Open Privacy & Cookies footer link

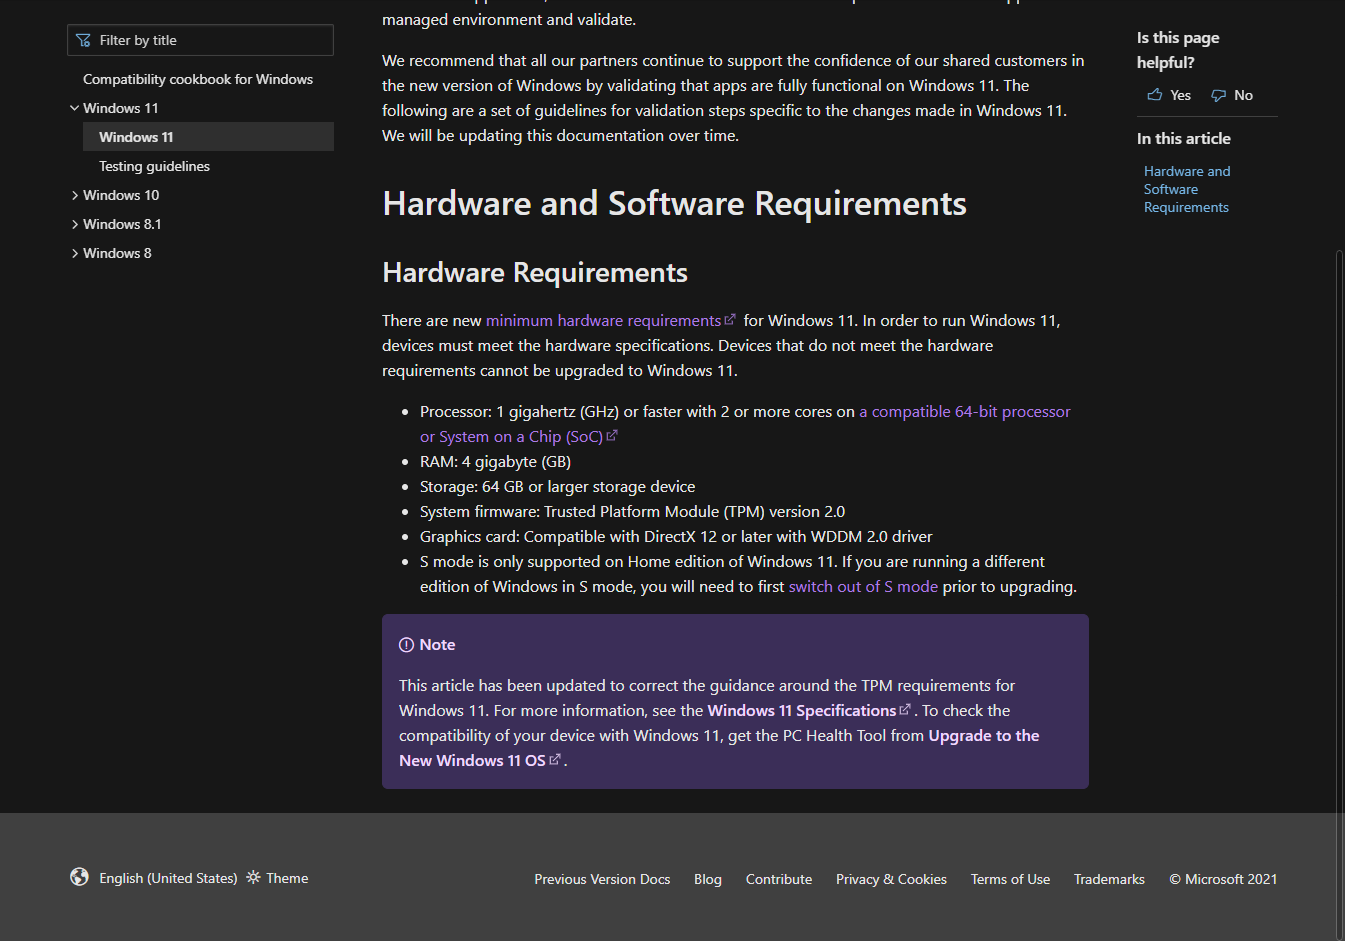(x=891, y=879)
